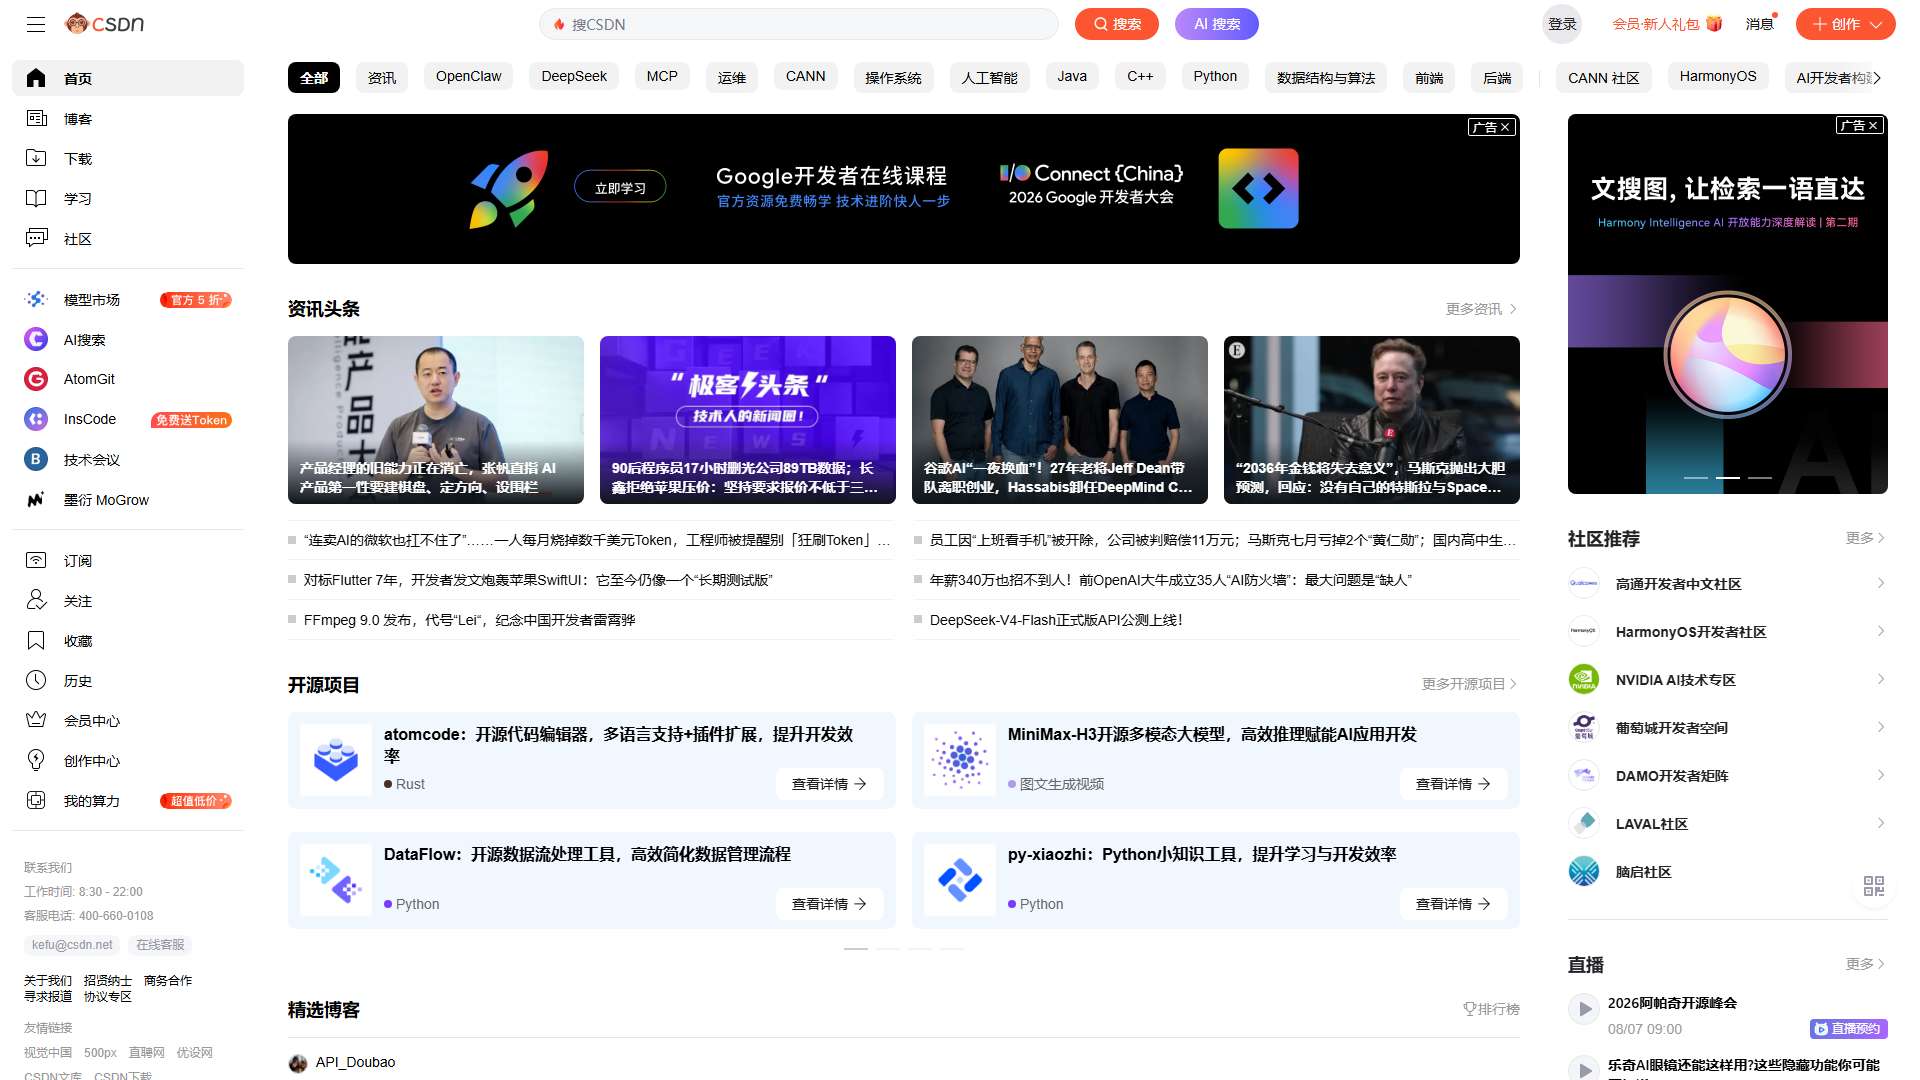Switch to the 资讯 tab
Screen dimensions: 1920x1080
pyautogui.click(x=382, y=78)
